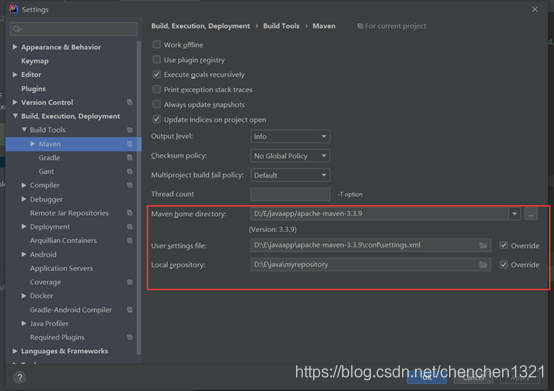Image resolution: width=554 pixels, height=391 pixels.
Task: Collapse the Build Tools node
Action: coord(24,130)
